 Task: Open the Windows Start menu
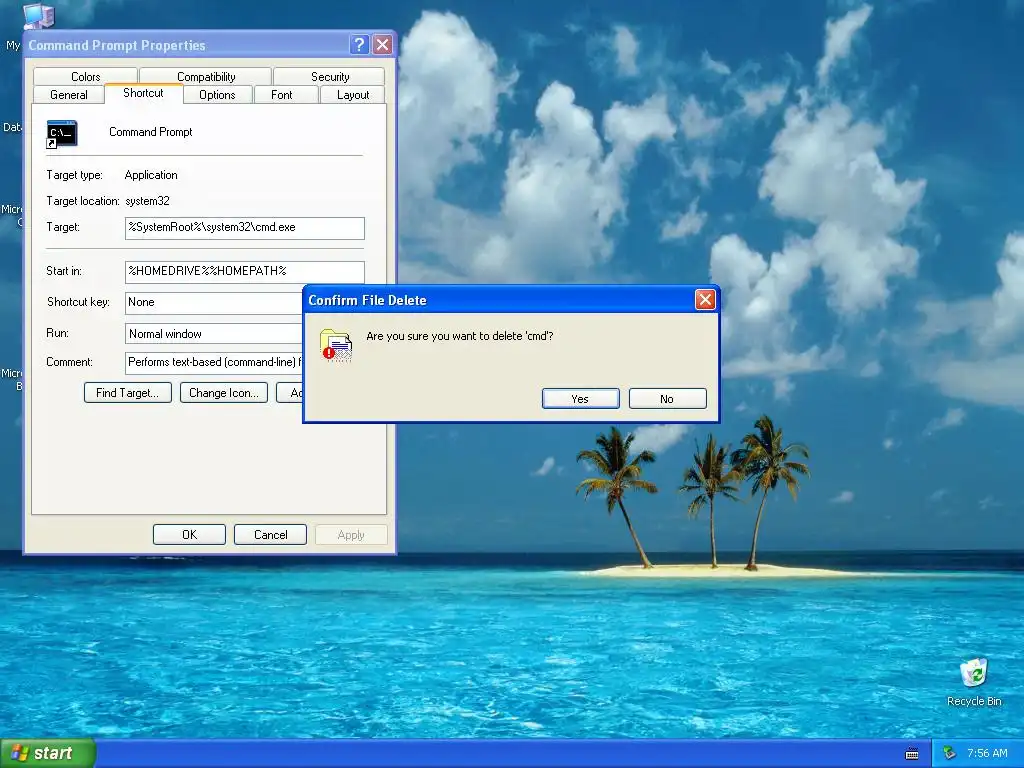point(48,753)
